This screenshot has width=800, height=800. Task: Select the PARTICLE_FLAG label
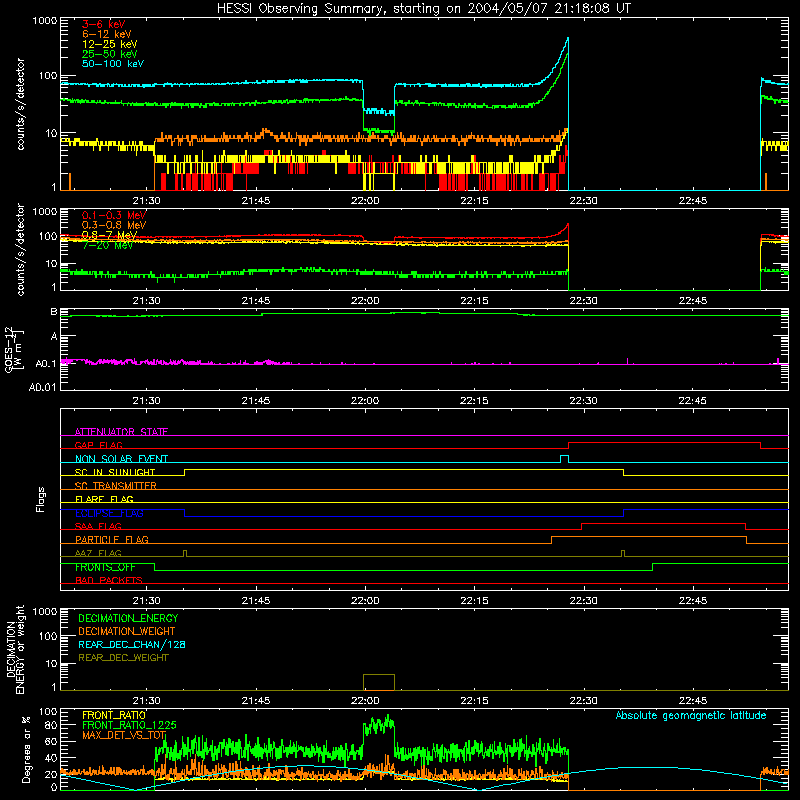coord(112,539)
